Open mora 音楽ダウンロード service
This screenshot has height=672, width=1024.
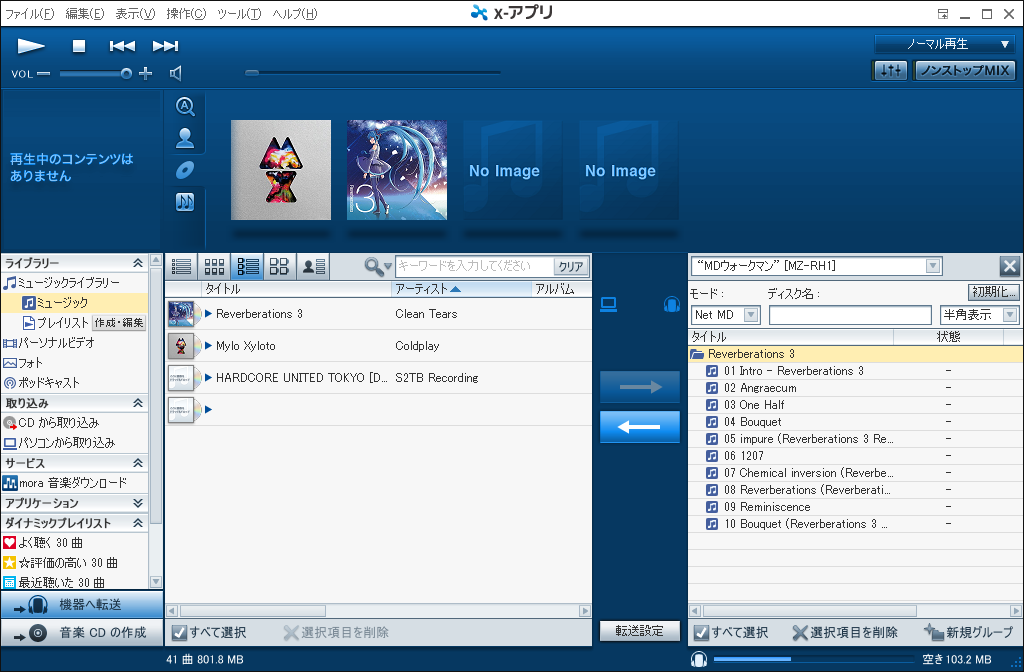click(65, 483)
